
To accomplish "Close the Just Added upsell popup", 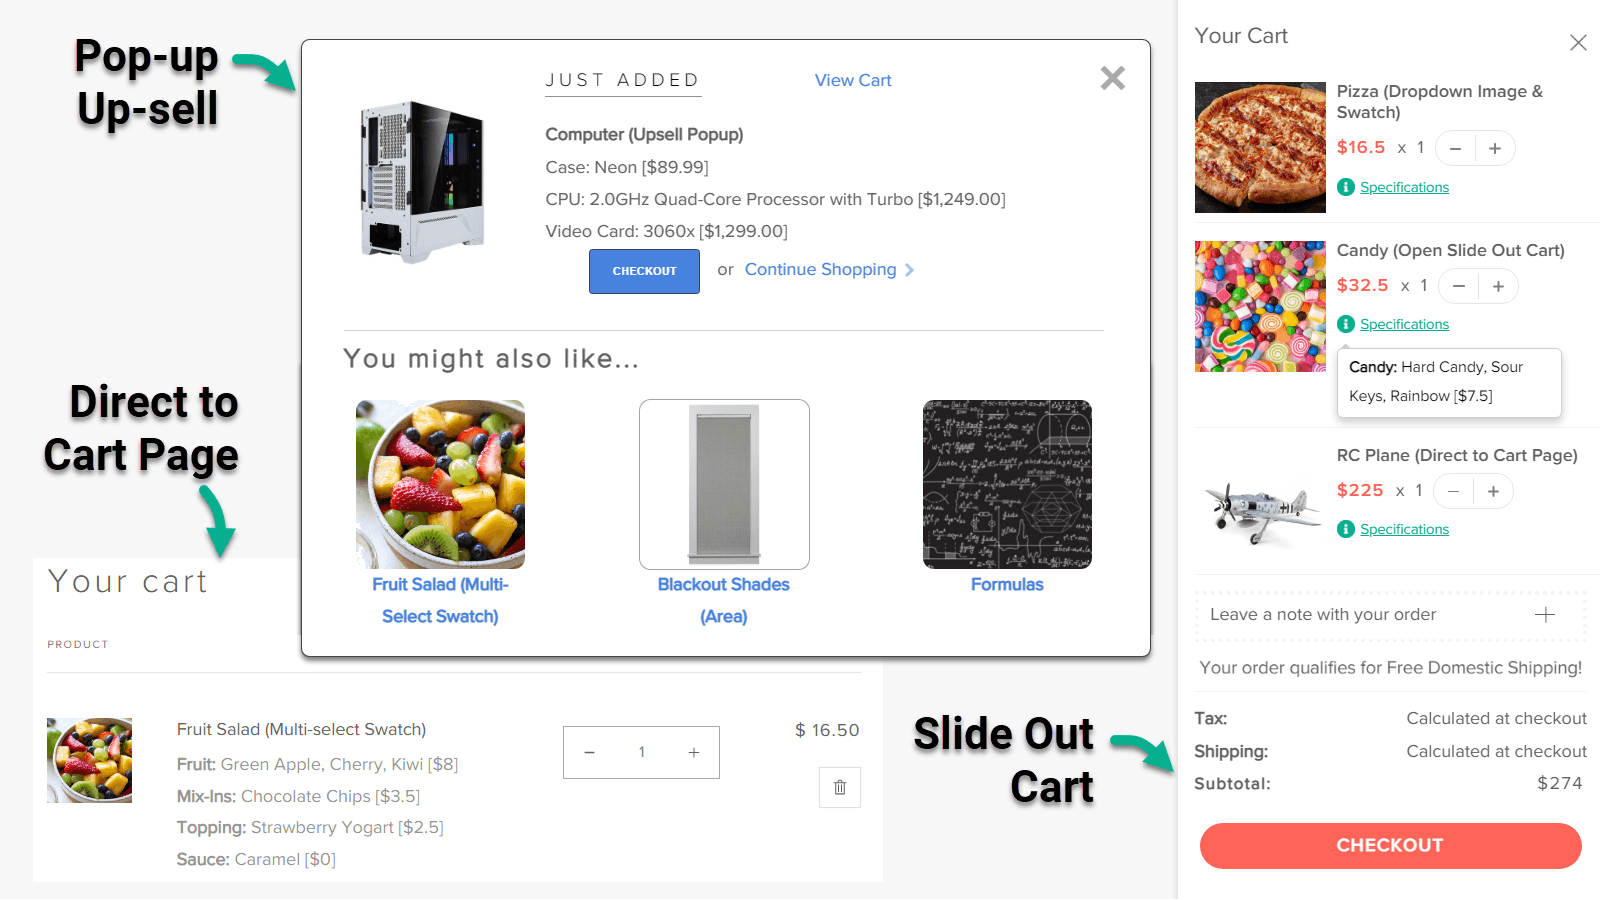I will 1112,78.
